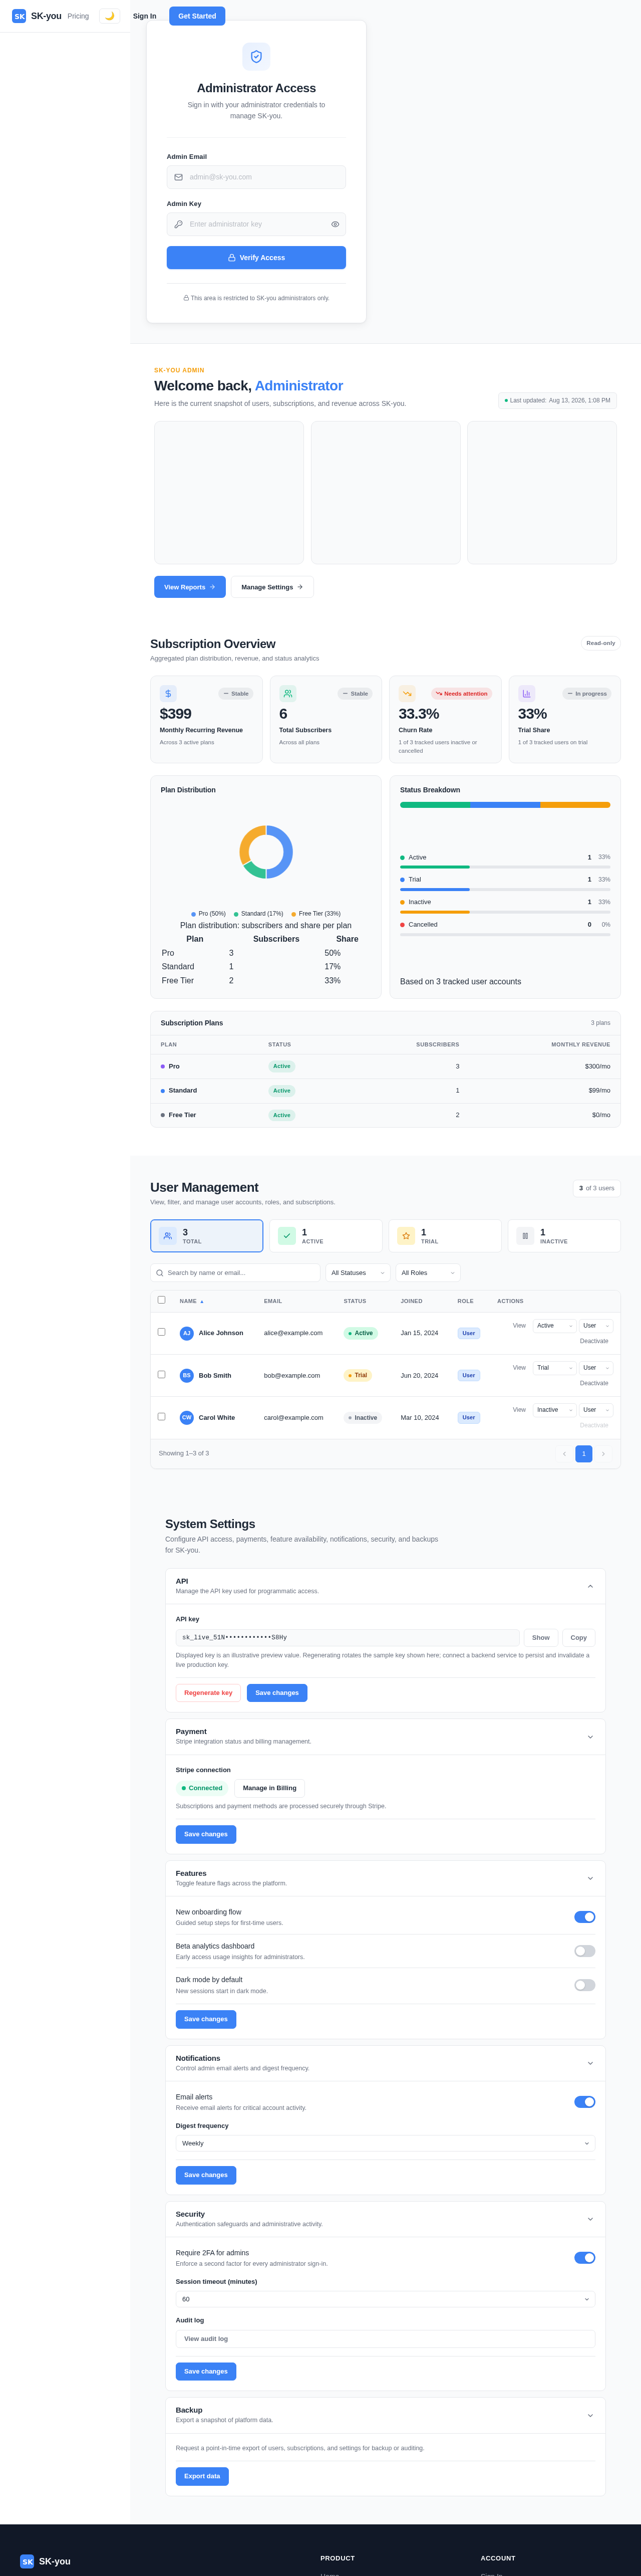Turn off the Email alerts toggle
This screenshot has height=2576, width=641.
(x=585, y=2102)
